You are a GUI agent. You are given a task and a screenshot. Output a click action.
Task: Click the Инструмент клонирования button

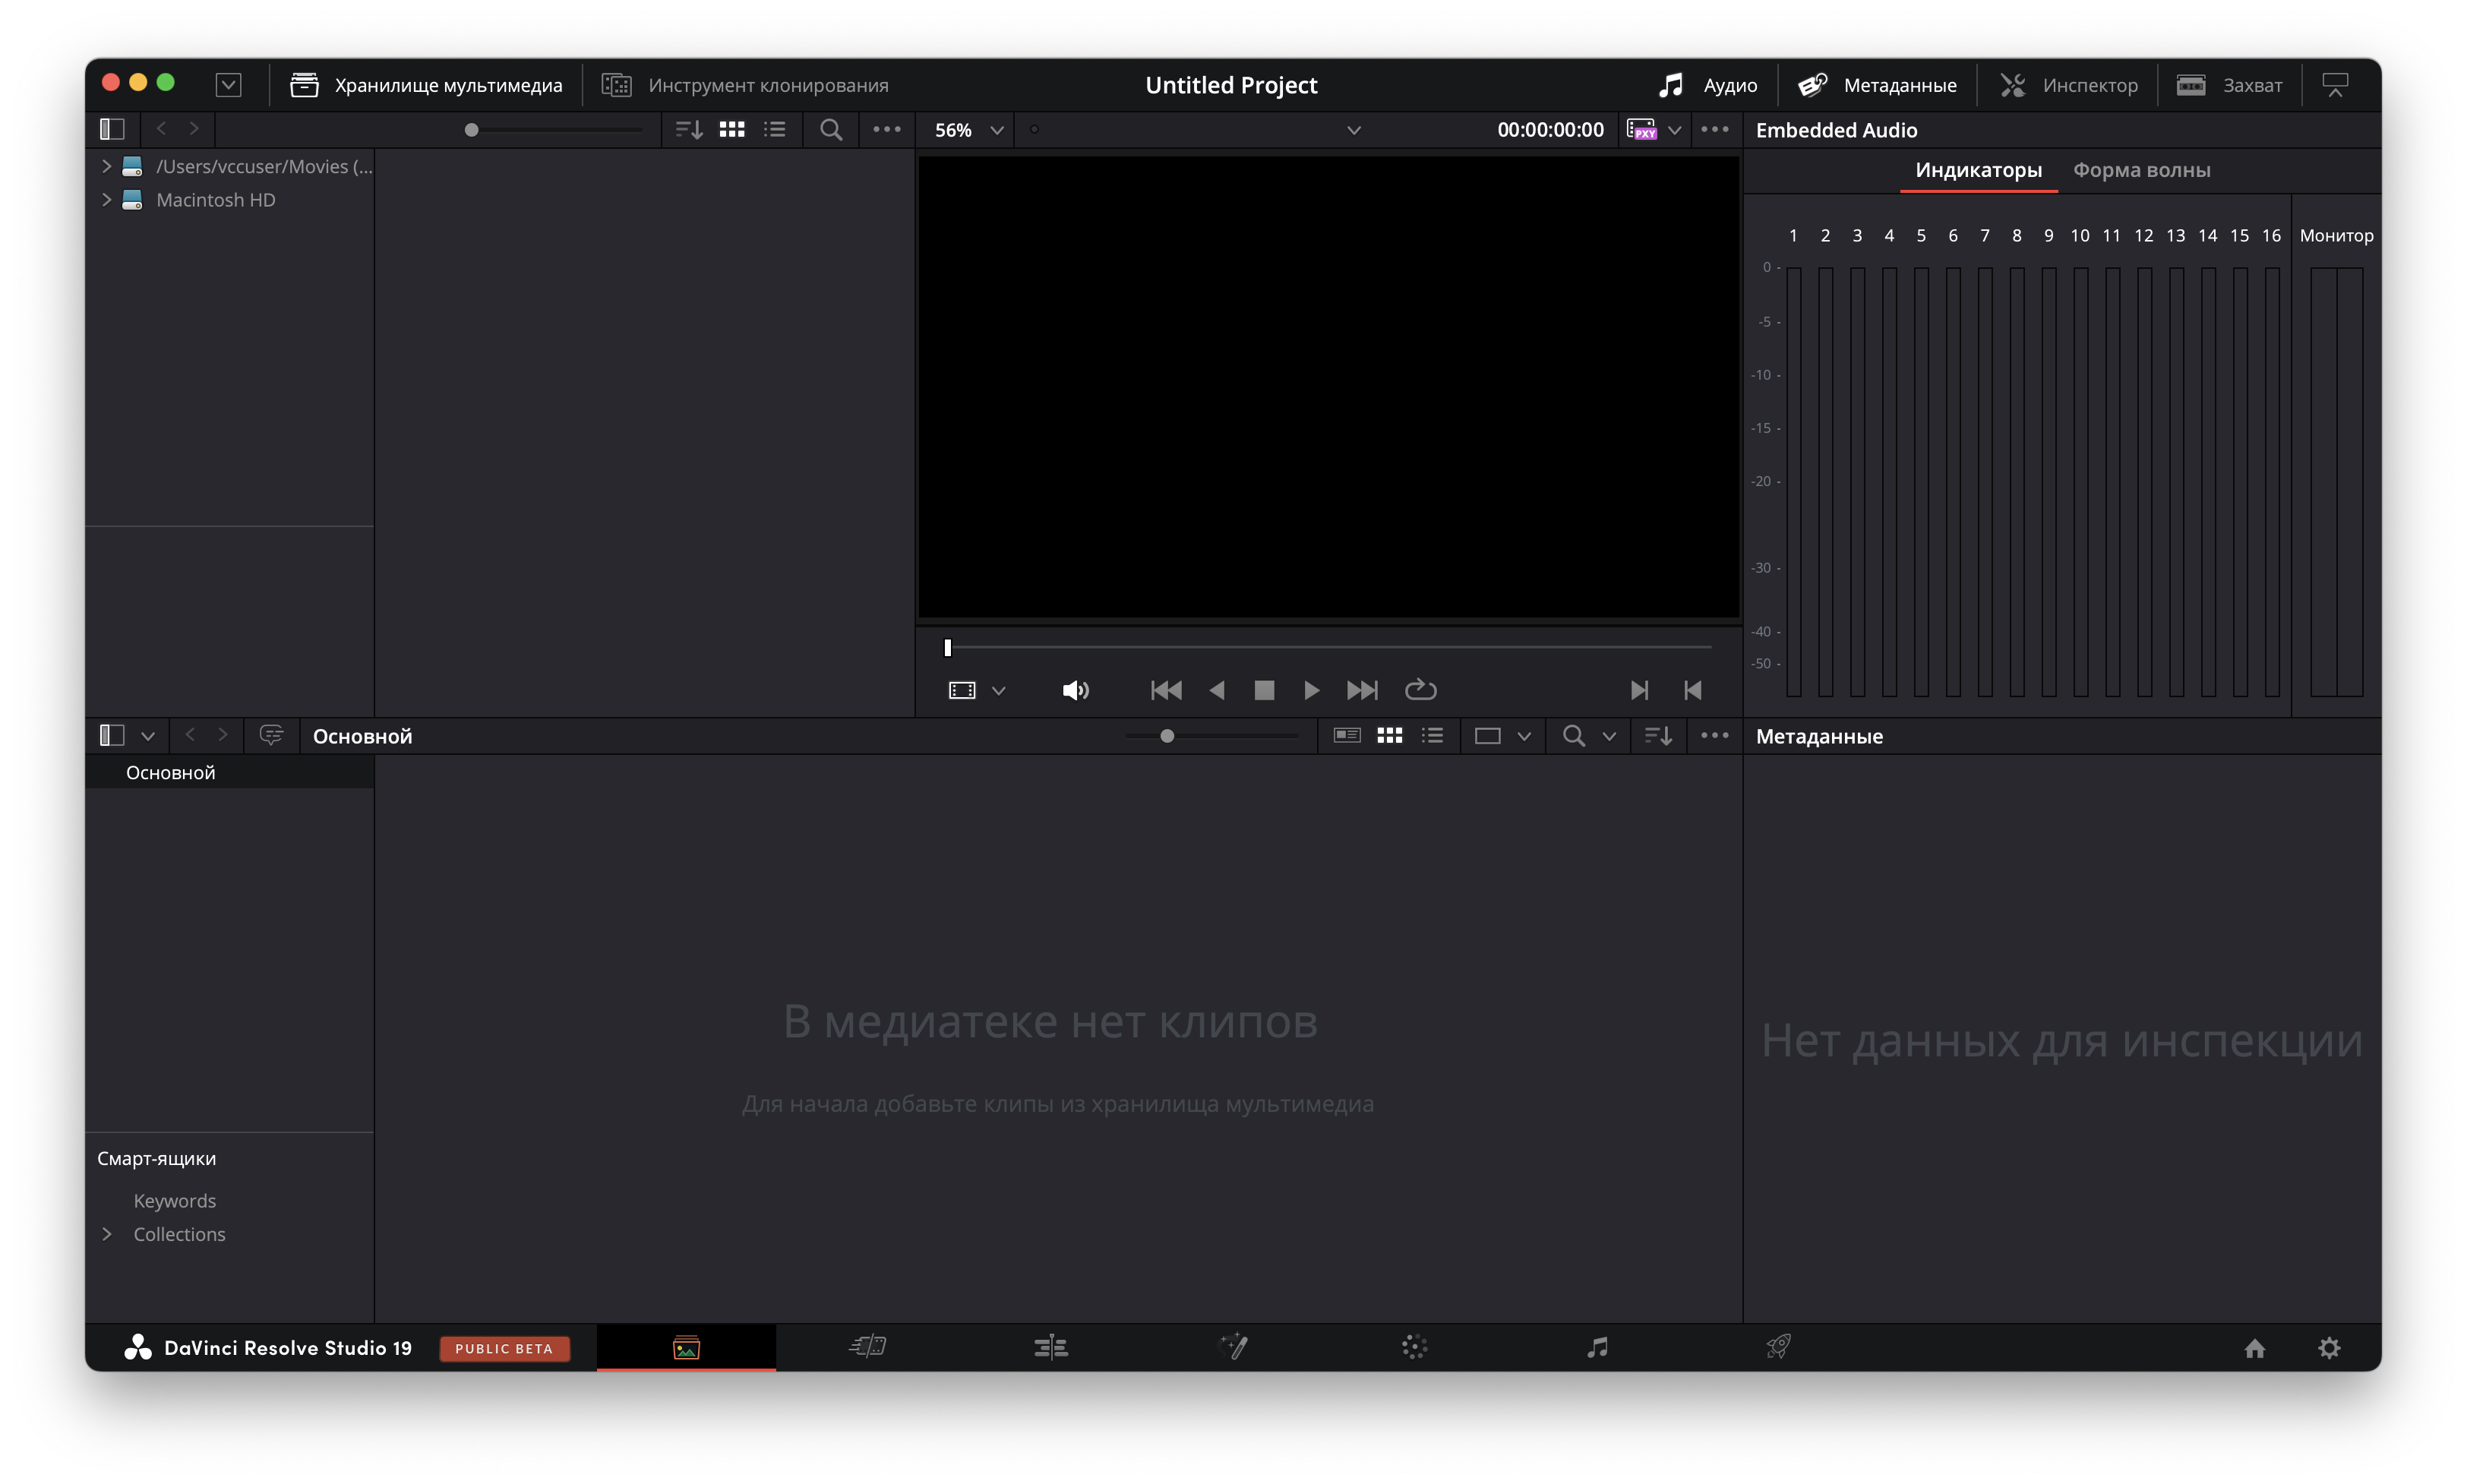point(745,85)
